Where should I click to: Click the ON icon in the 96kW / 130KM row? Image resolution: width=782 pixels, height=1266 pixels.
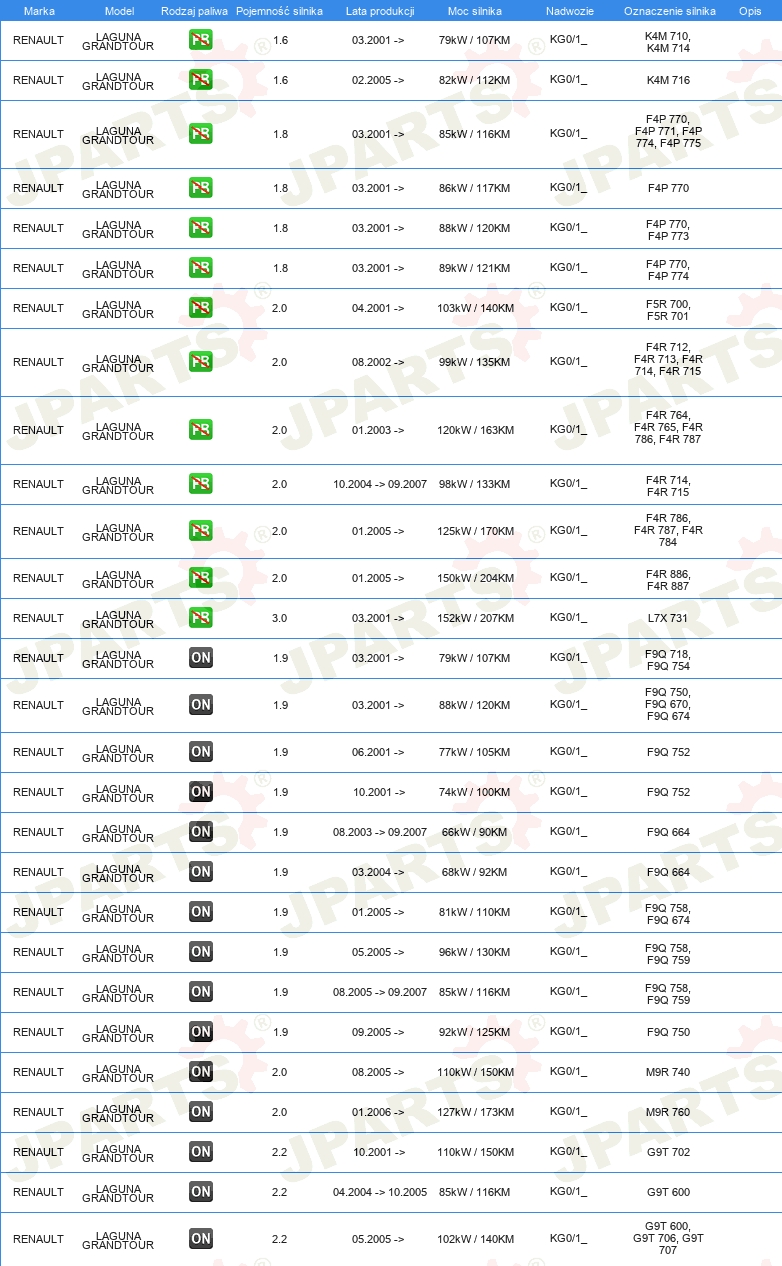point(200,952)
